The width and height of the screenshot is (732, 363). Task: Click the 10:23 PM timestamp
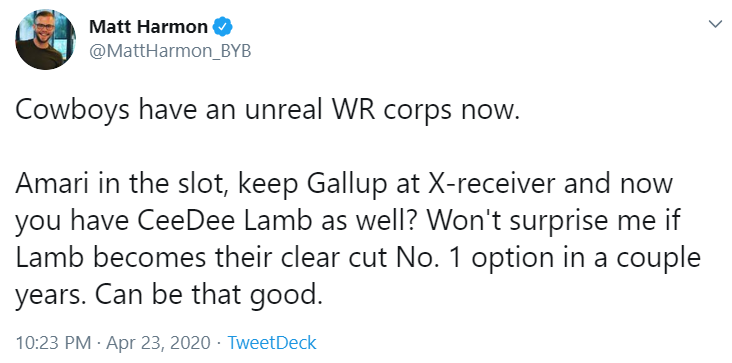tap(53, 343)
